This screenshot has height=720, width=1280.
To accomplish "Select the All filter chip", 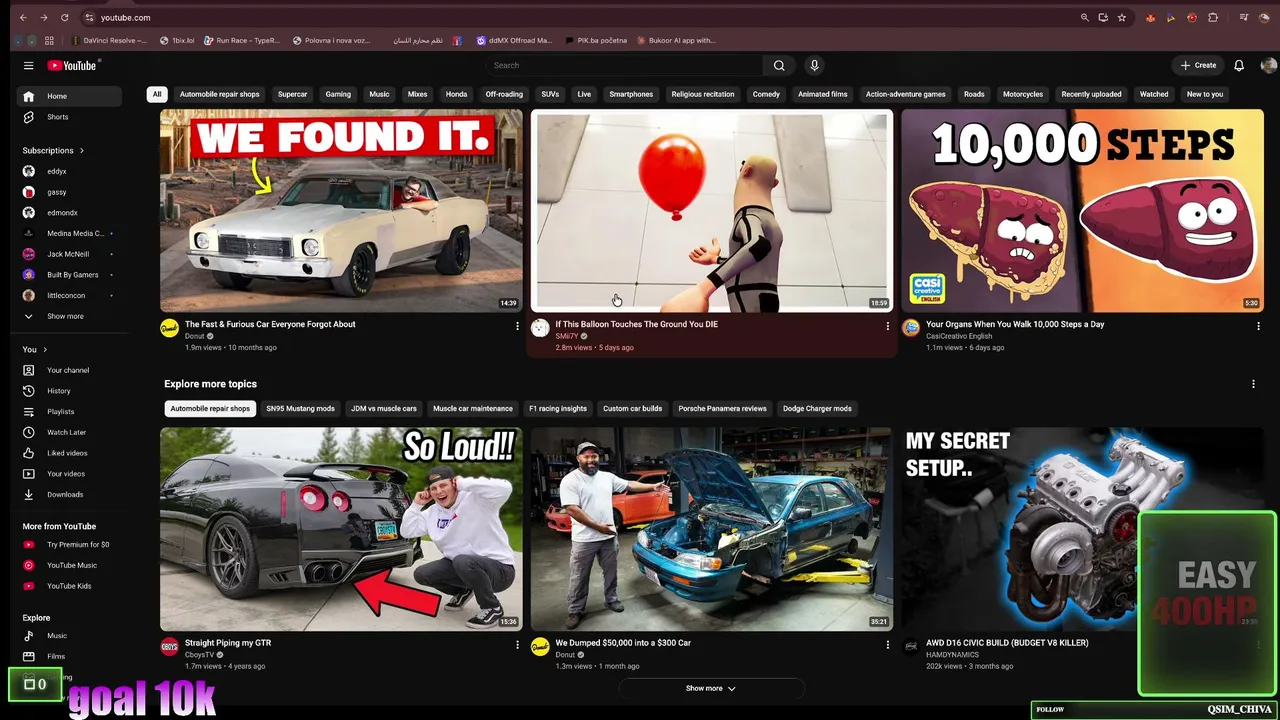I will click(157, 94).
